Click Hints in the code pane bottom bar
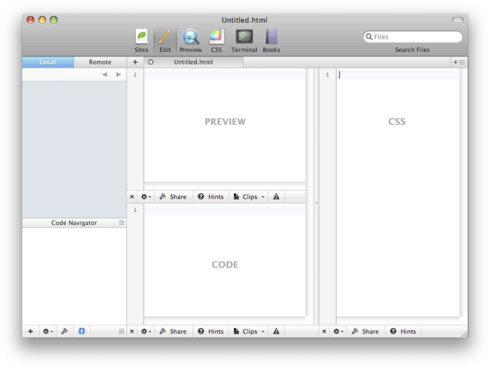Viewport: 490px width, 368px height. (211, 331)
